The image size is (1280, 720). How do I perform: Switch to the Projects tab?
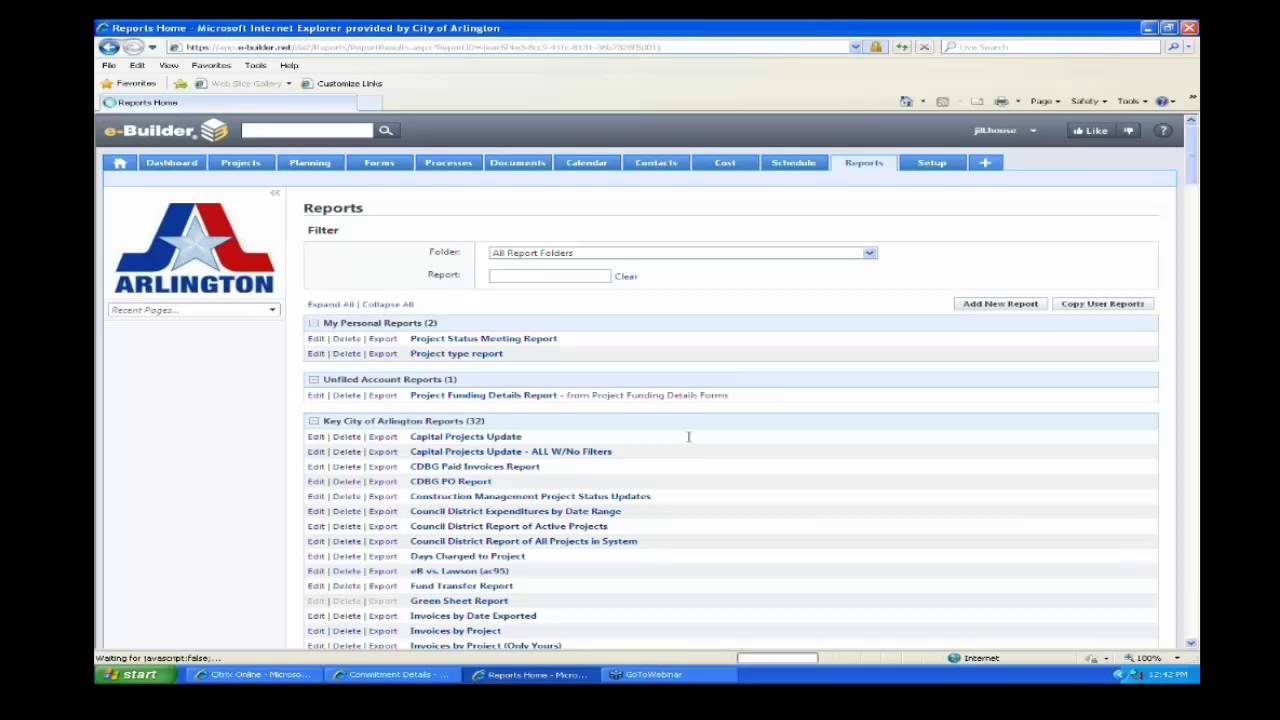(241, 163)
